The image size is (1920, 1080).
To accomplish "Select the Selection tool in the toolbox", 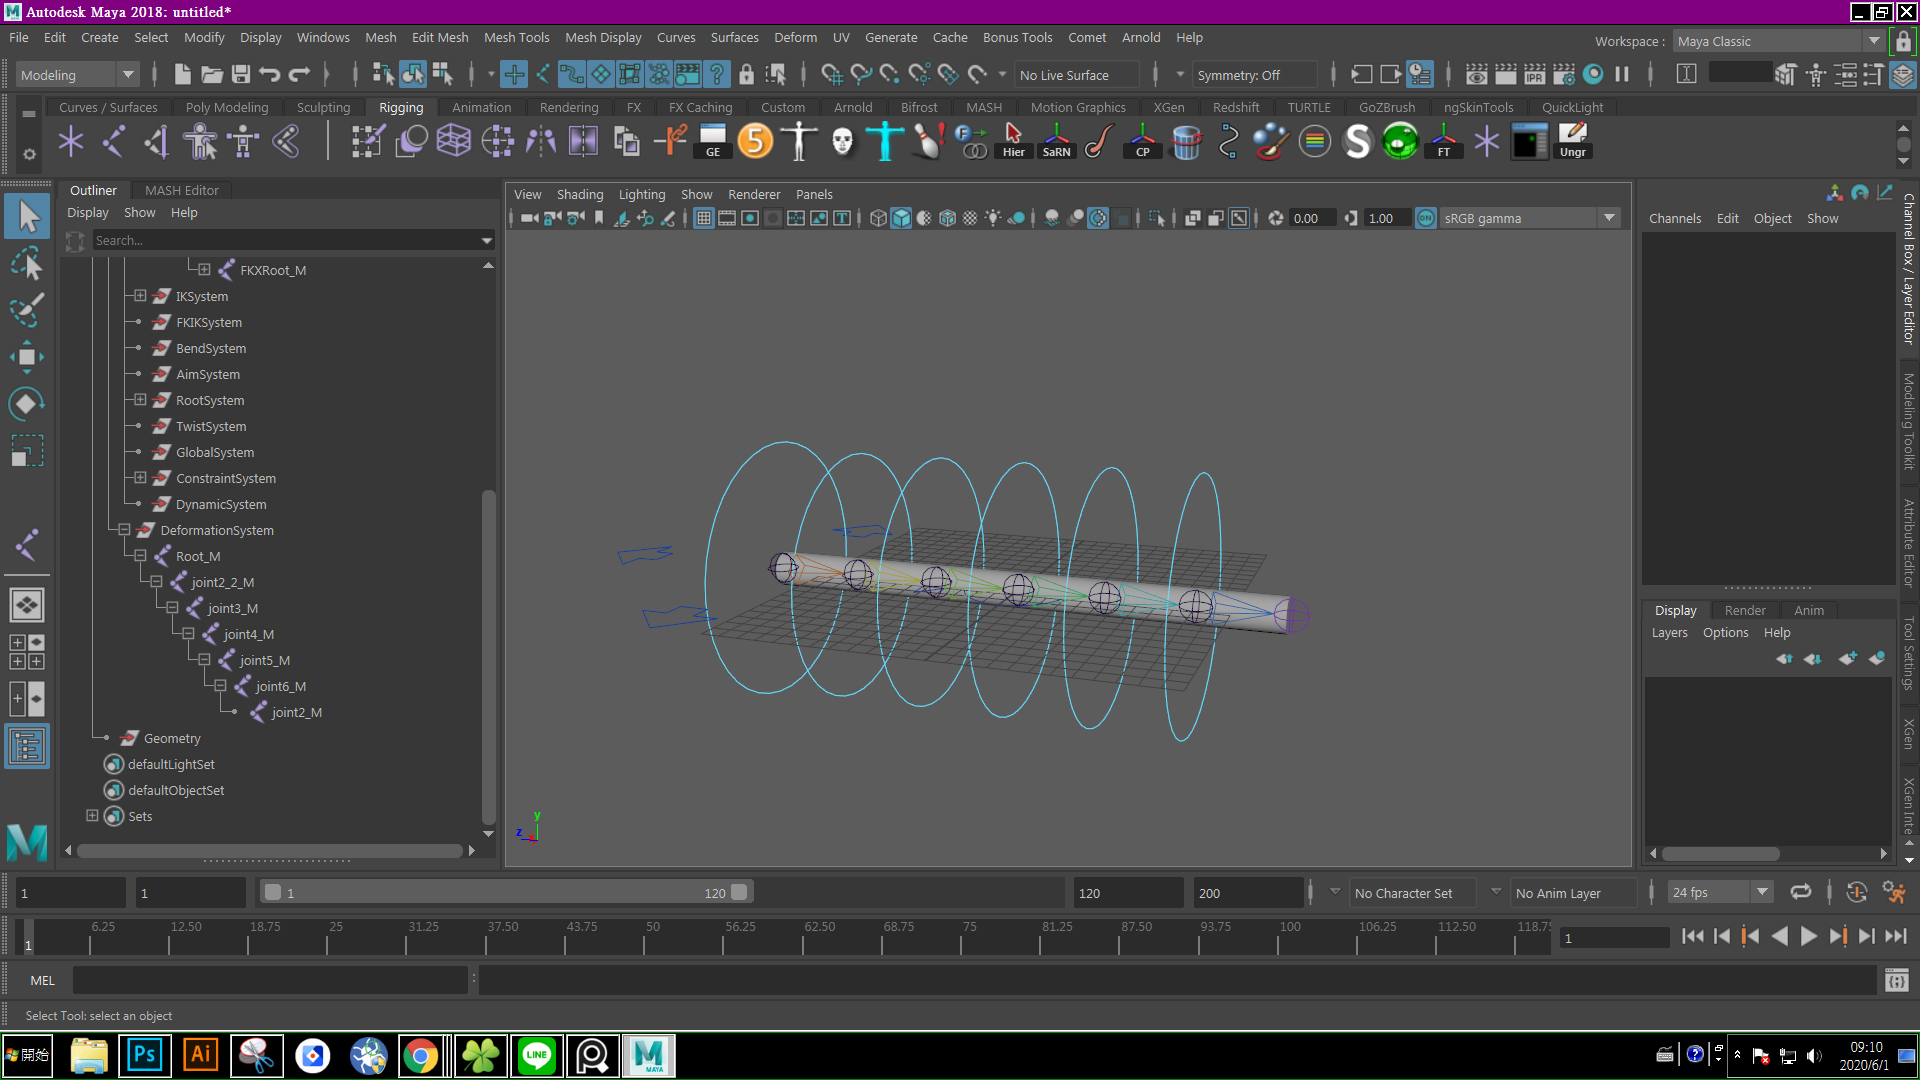I will point(27,216).
